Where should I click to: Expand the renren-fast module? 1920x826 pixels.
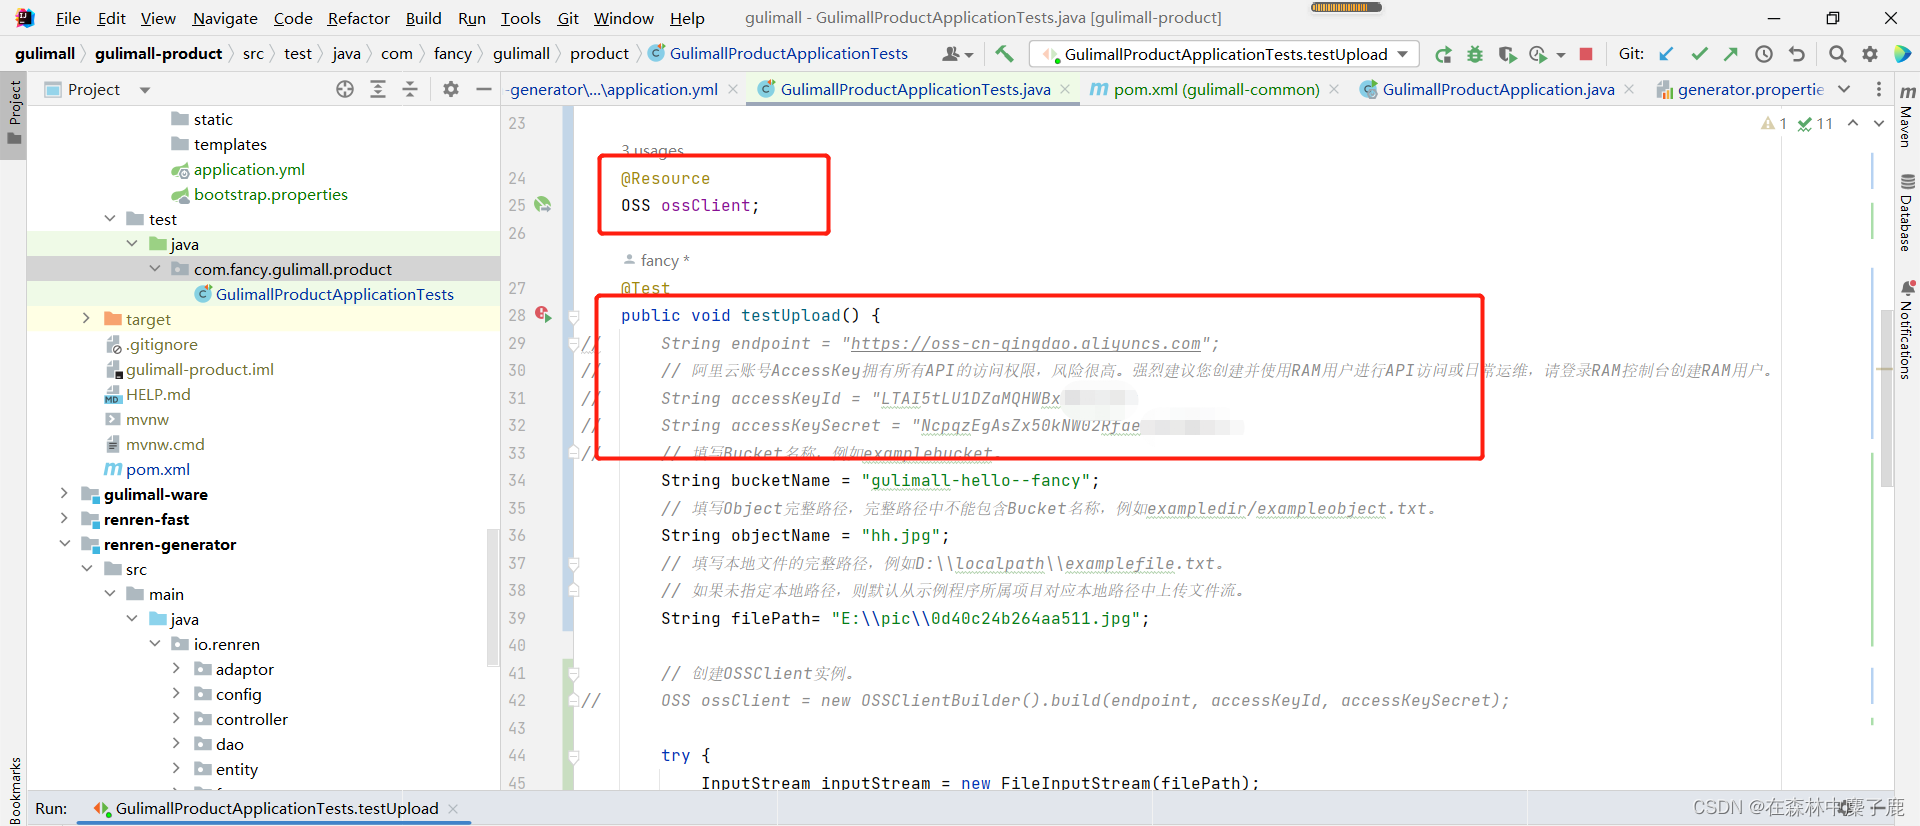[64, 518]
